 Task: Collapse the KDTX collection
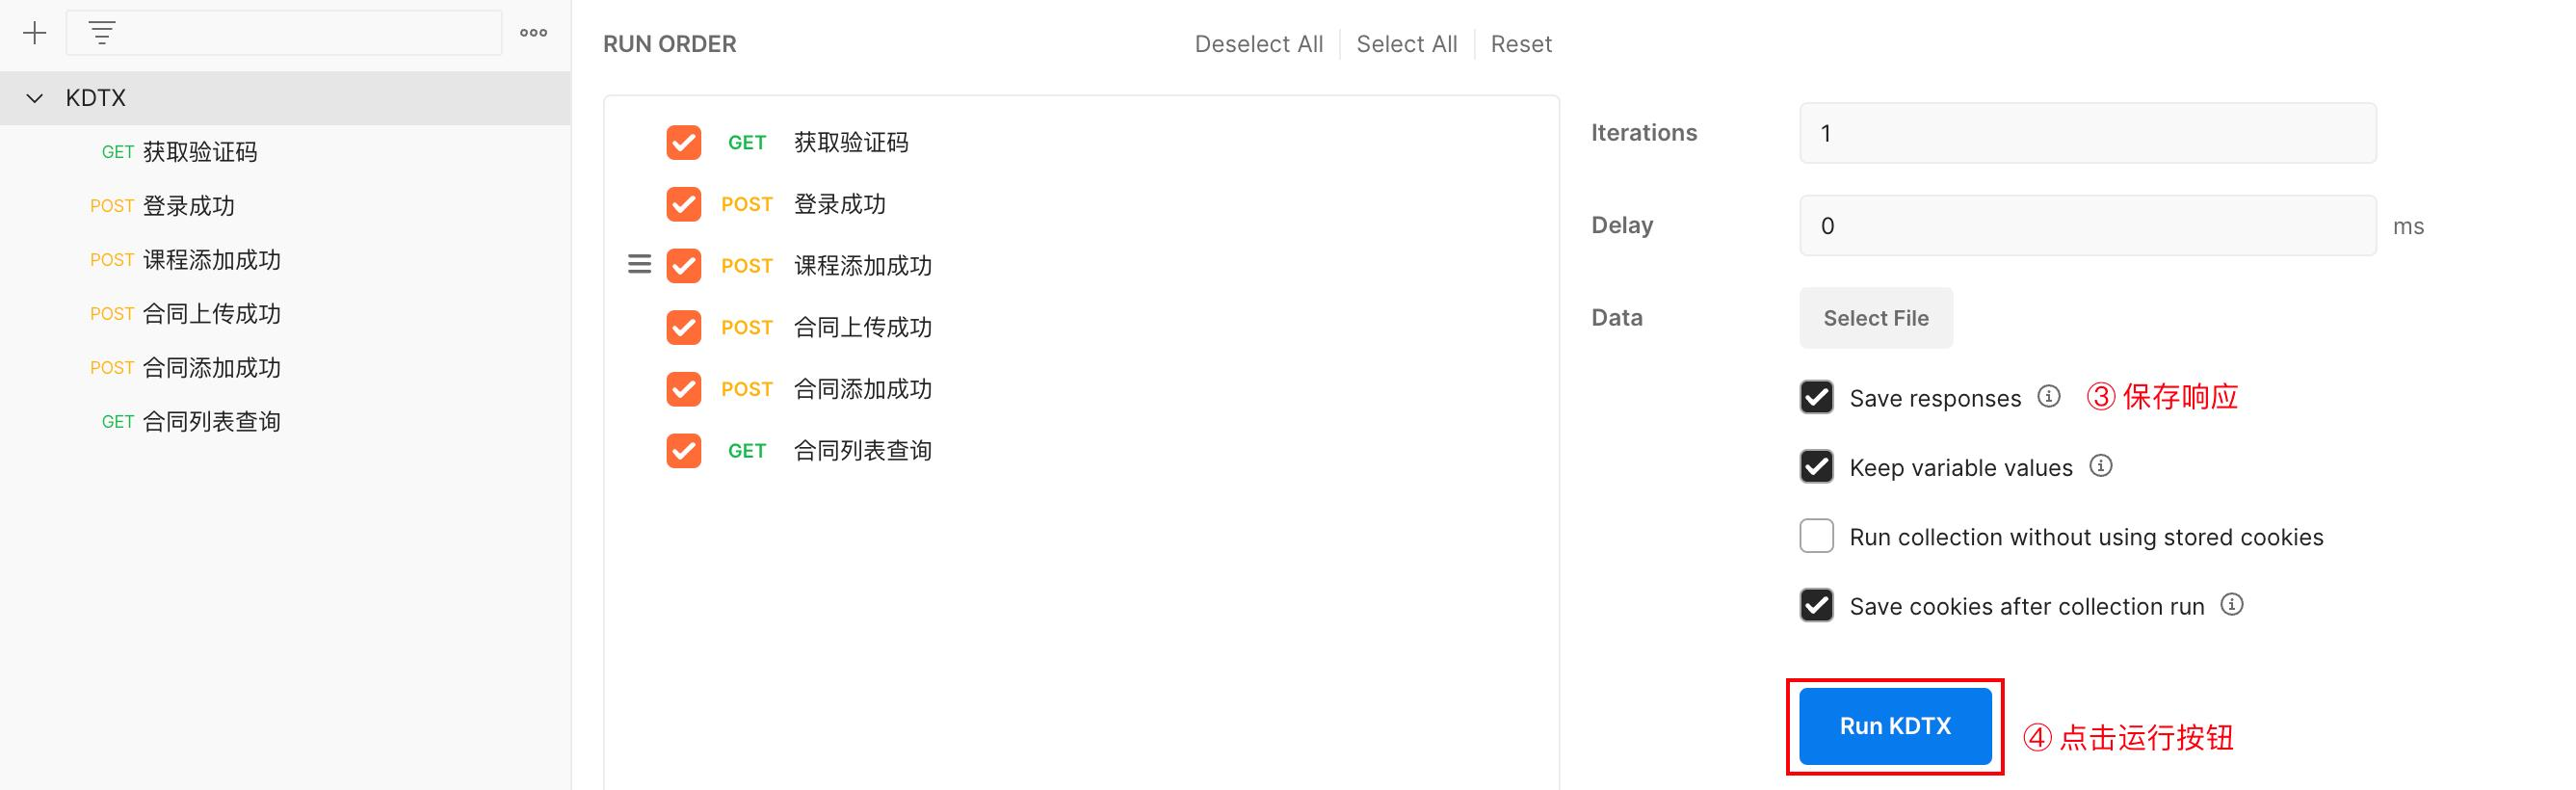pyautogui.click(x=35, y=98)
